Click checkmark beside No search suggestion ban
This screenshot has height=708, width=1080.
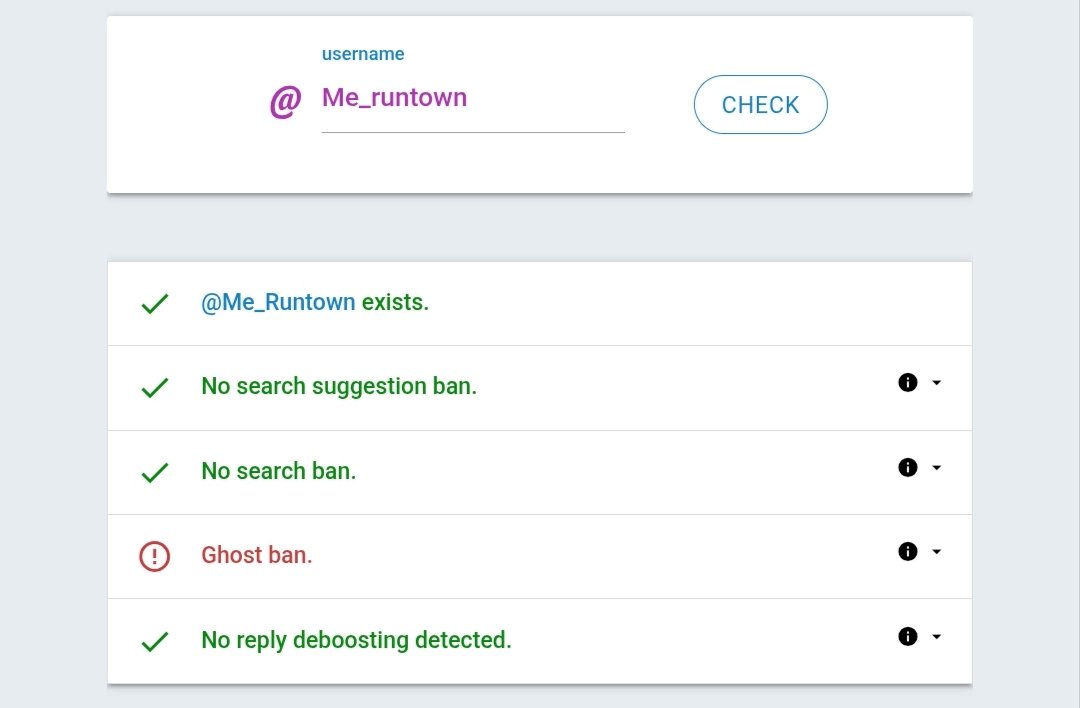tap(154, 388)
